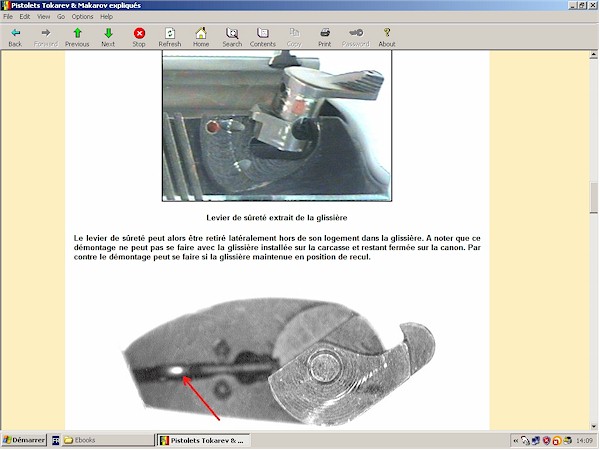
Task: Click the orange wireless alert tray icon
Action: click(x=557, y=441)
